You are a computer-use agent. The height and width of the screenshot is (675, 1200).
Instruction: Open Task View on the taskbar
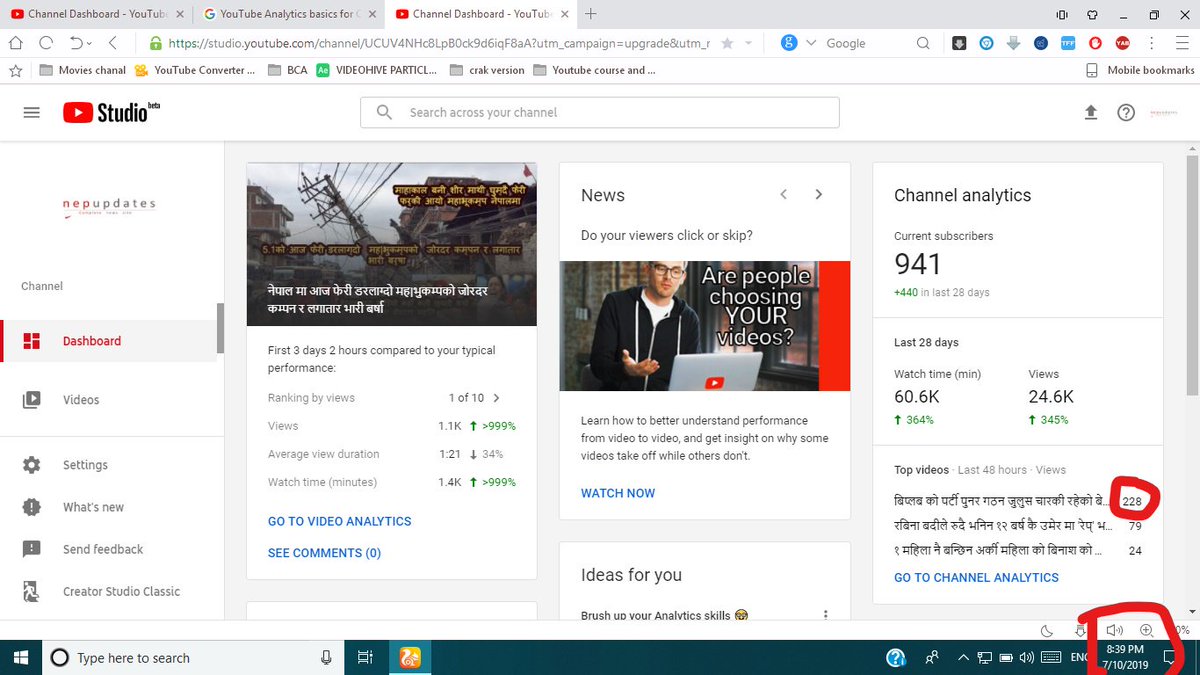[365, 657]
